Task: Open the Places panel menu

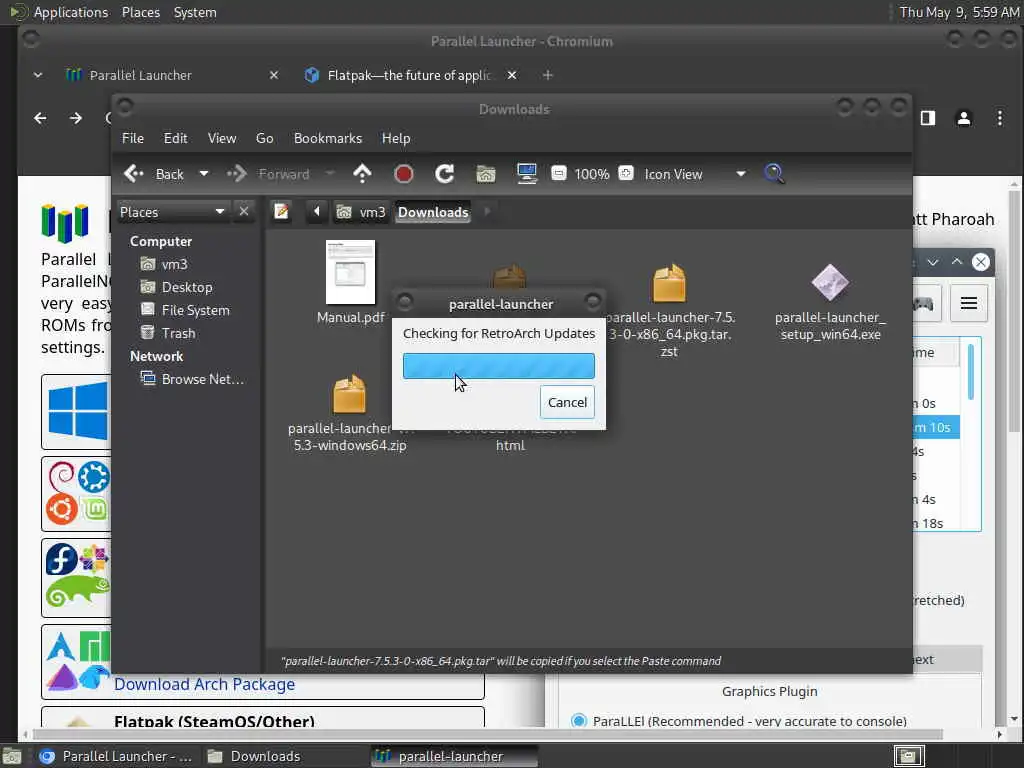Action: pos(140,12)
